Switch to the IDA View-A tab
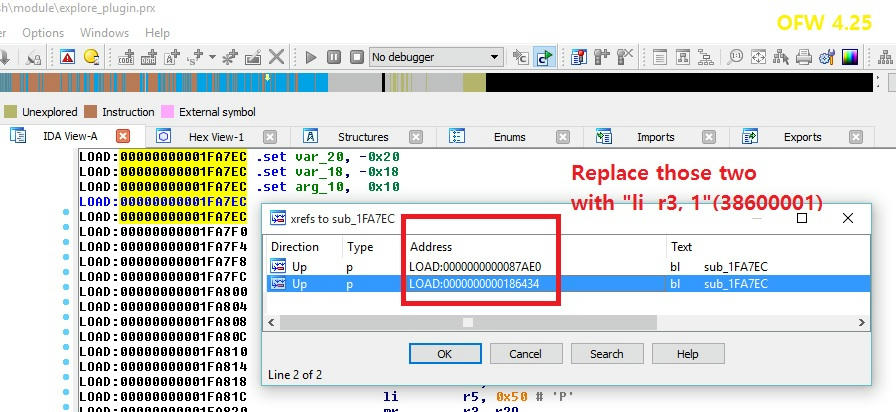Viewport: 896px width, 412px height. pyautogui.click(x=70, y=137)
